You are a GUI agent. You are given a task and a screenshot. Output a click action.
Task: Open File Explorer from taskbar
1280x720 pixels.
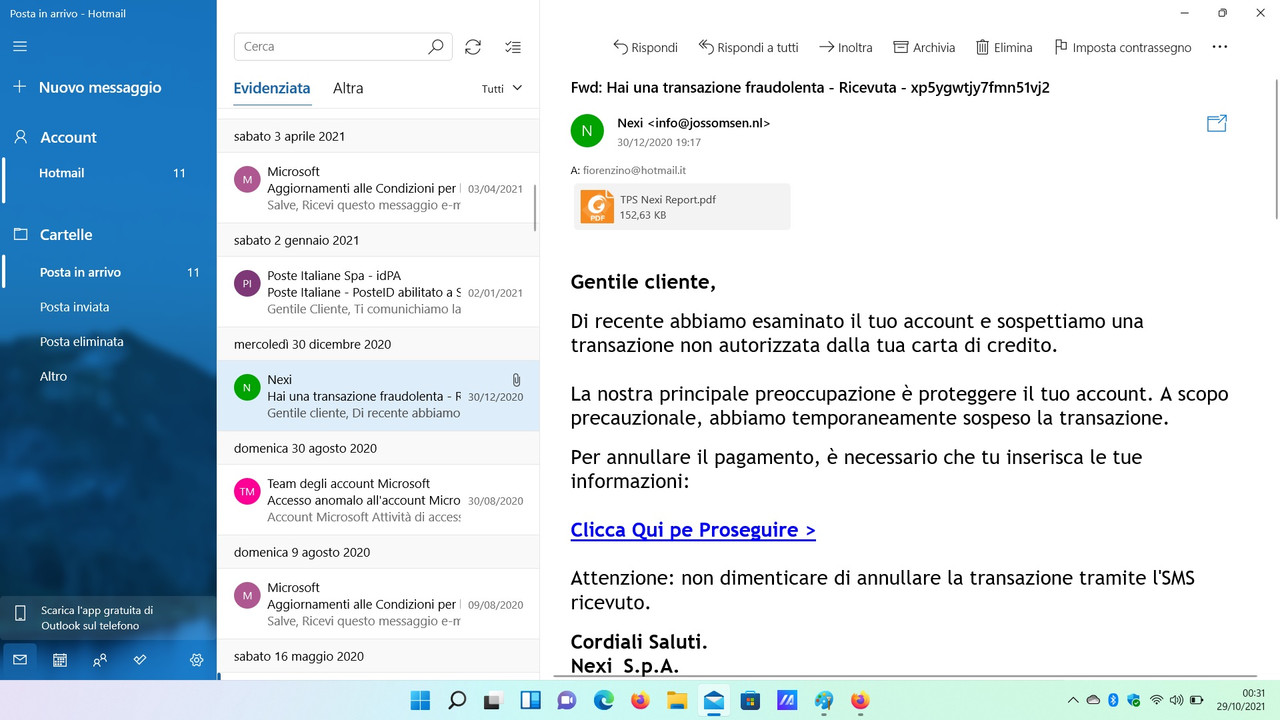(677, 701)
